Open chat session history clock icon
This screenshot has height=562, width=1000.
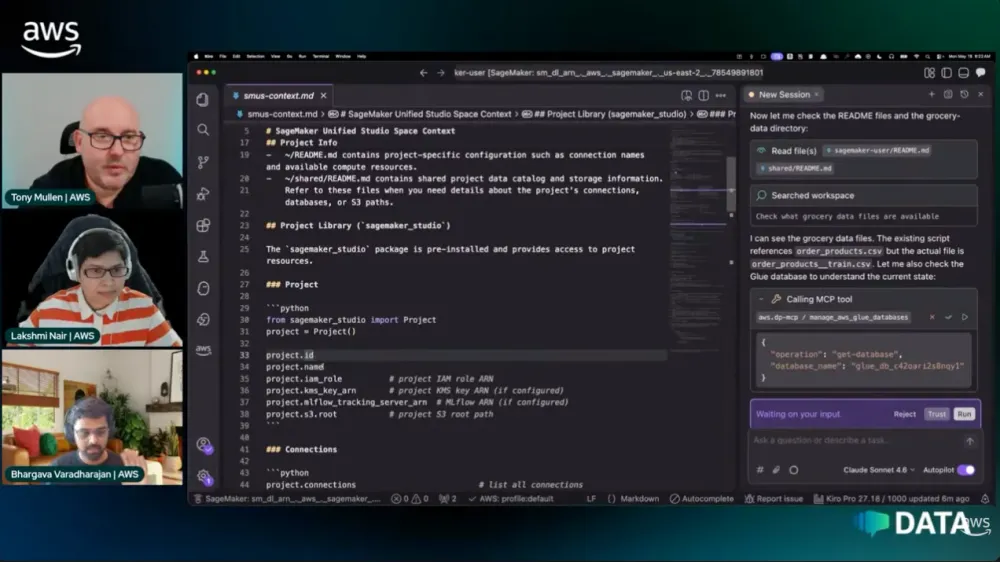tap(964, 94)
